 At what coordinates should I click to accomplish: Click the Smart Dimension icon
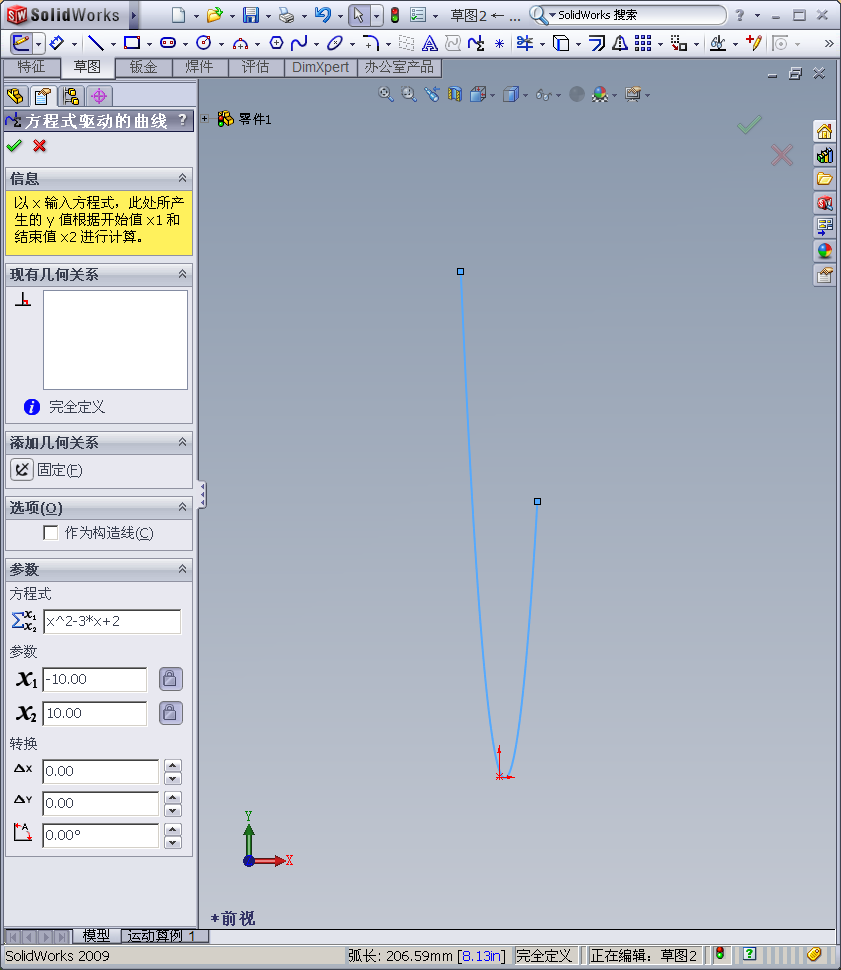pos(56,43)
